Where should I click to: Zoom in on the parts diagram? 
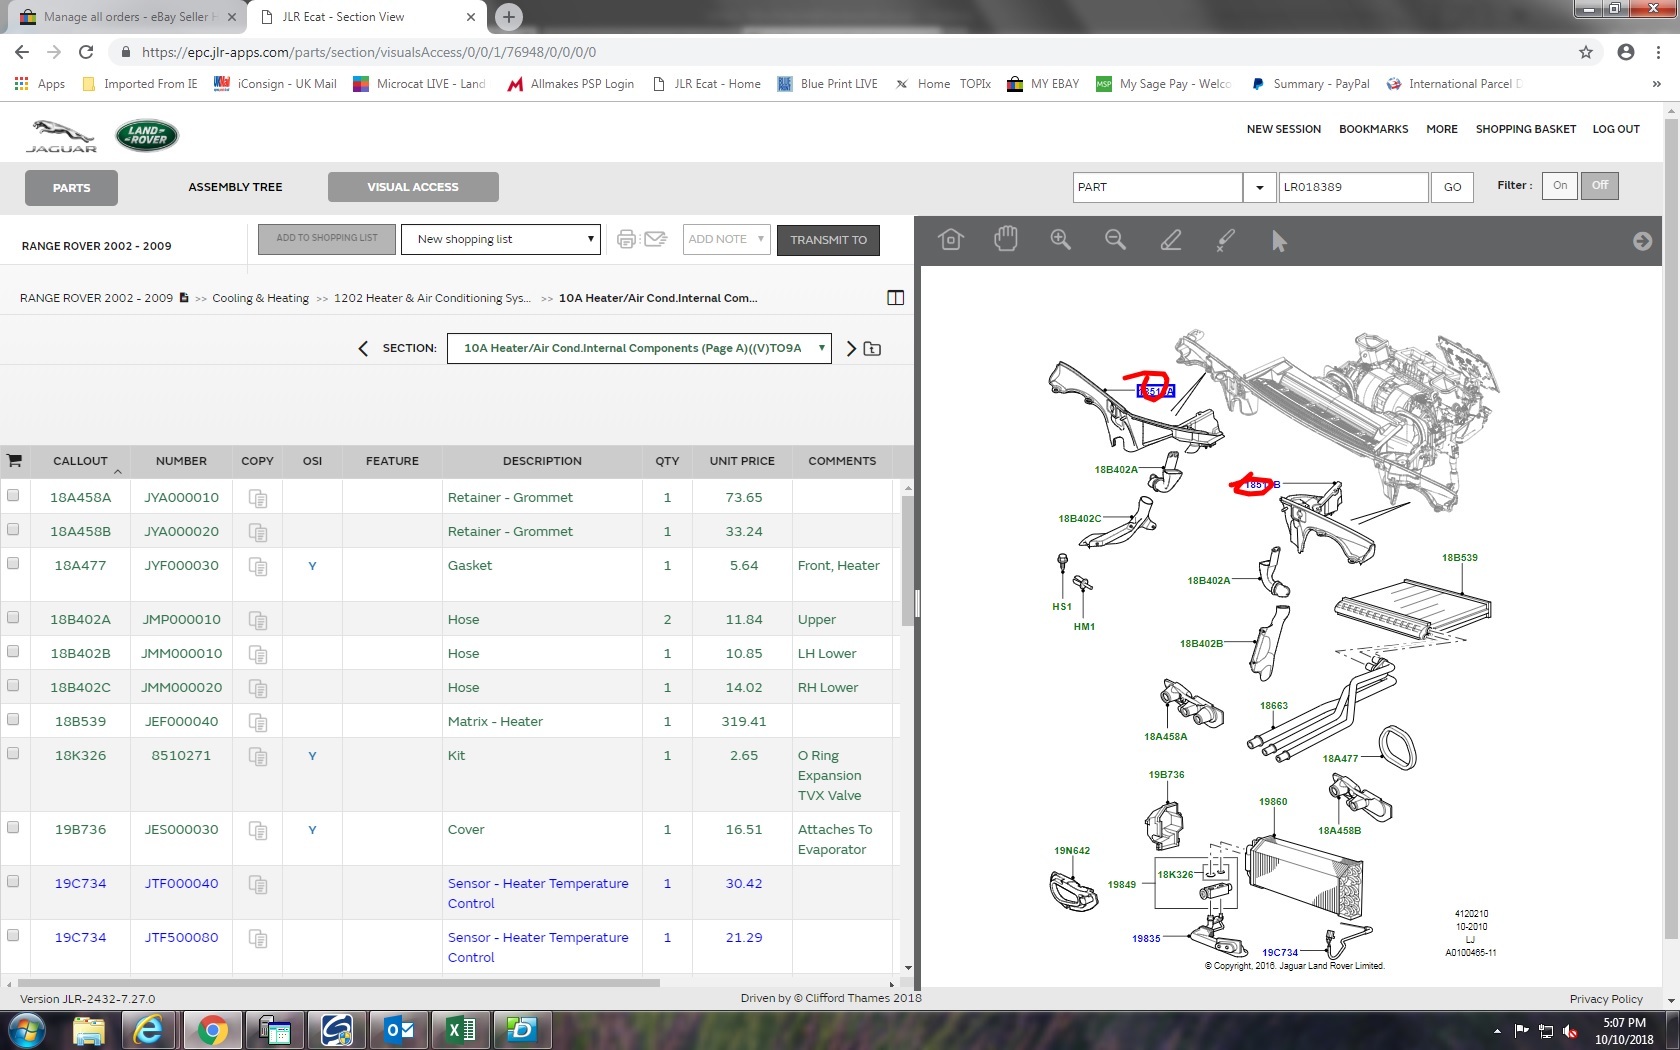(1060, 240)
